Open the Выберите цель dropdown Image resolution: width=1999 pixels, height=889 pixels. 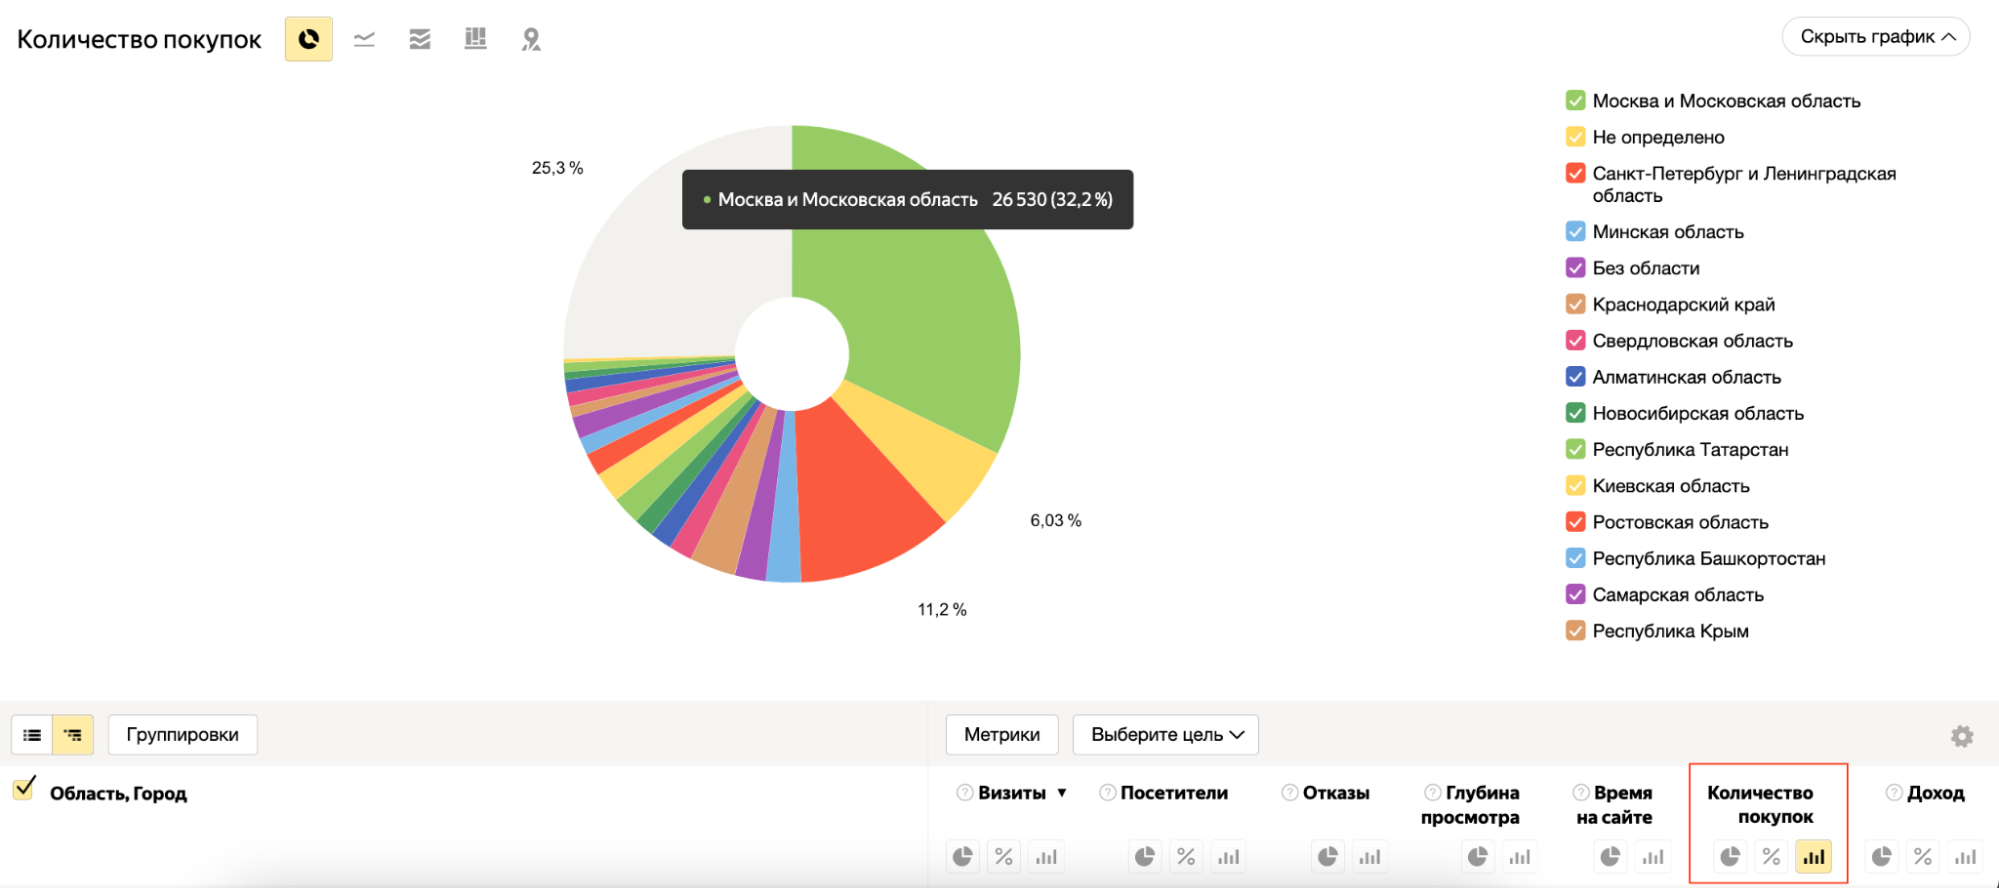pyautogui.click(x=1166, y=735)
